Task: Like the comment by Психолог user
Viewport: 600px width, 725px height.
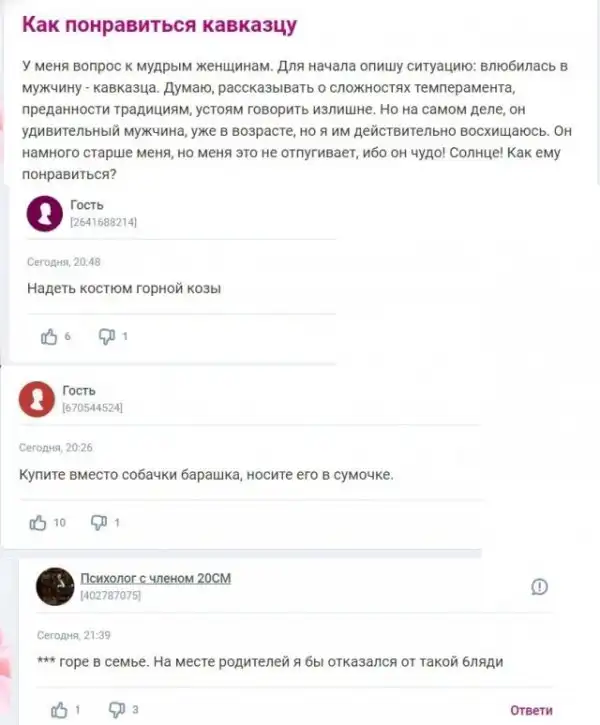Action: click(x=59, y=710)
